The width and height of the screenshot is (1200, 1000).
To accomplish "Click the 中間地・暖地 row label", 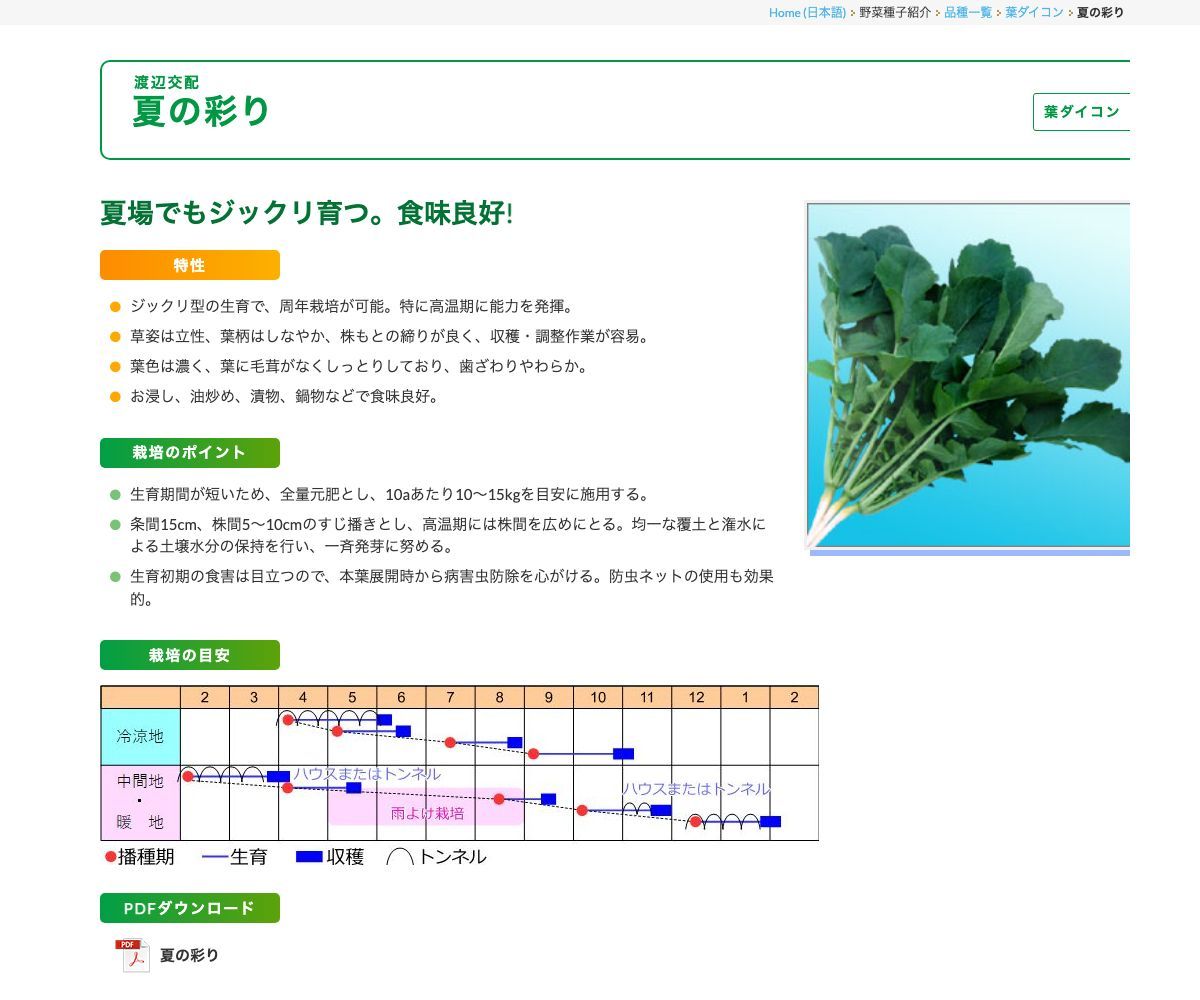I will point(139,804).
